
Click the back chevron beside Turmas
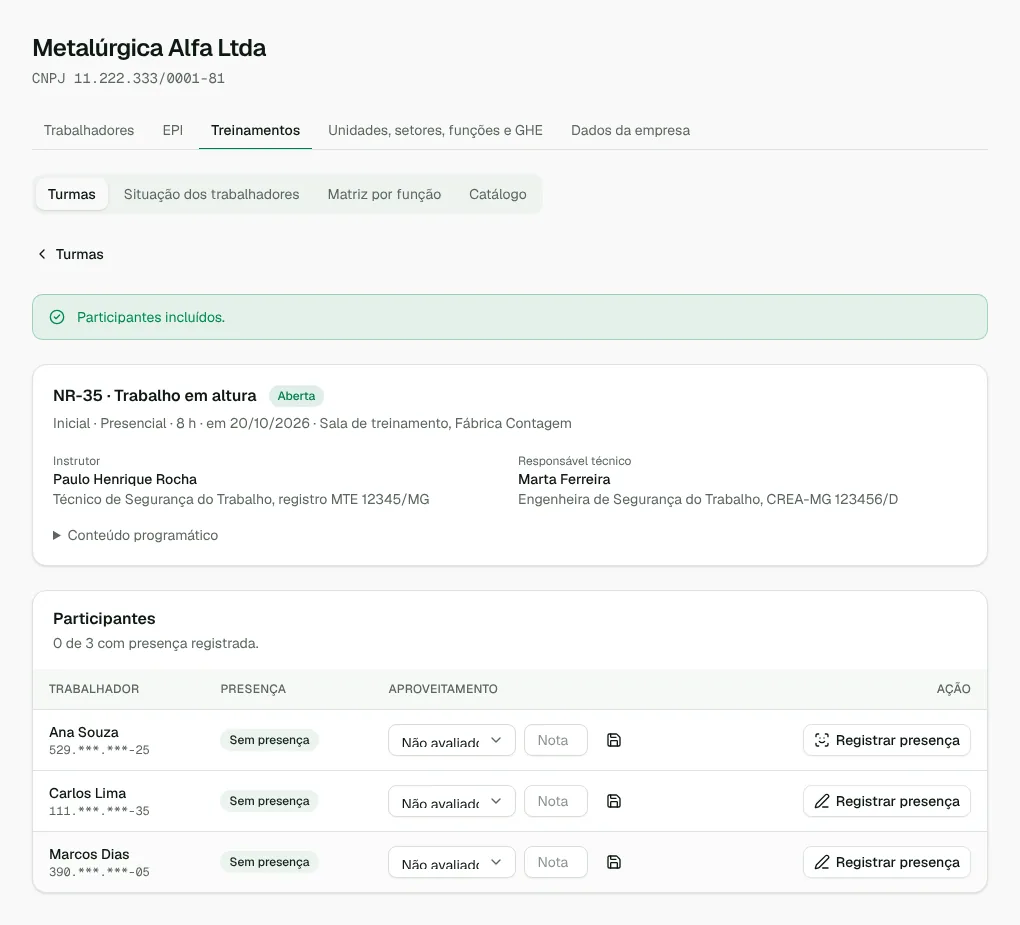pyautogui.click(x=42, y=254)
